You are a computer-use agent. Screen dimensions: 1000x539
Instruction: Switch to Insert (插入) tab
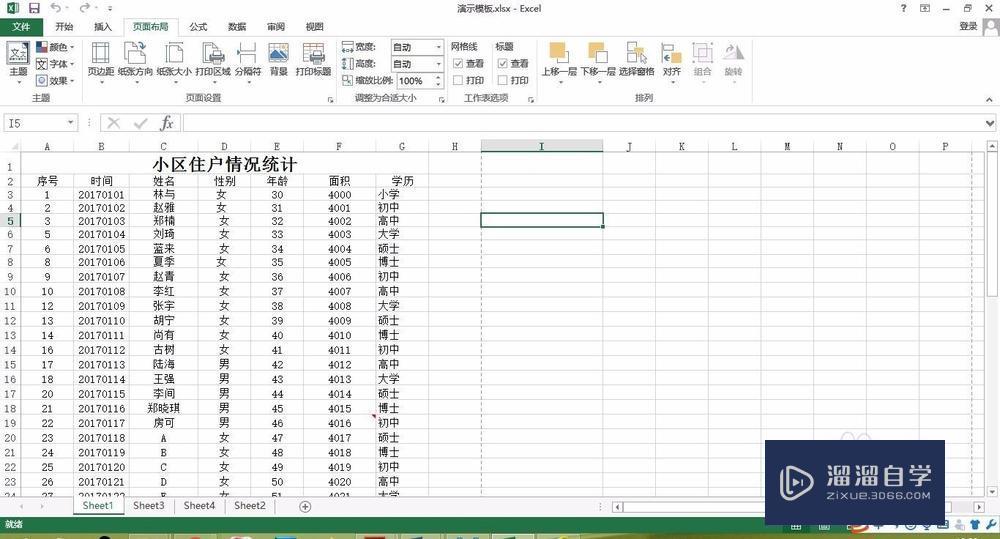tap(103, 27)
